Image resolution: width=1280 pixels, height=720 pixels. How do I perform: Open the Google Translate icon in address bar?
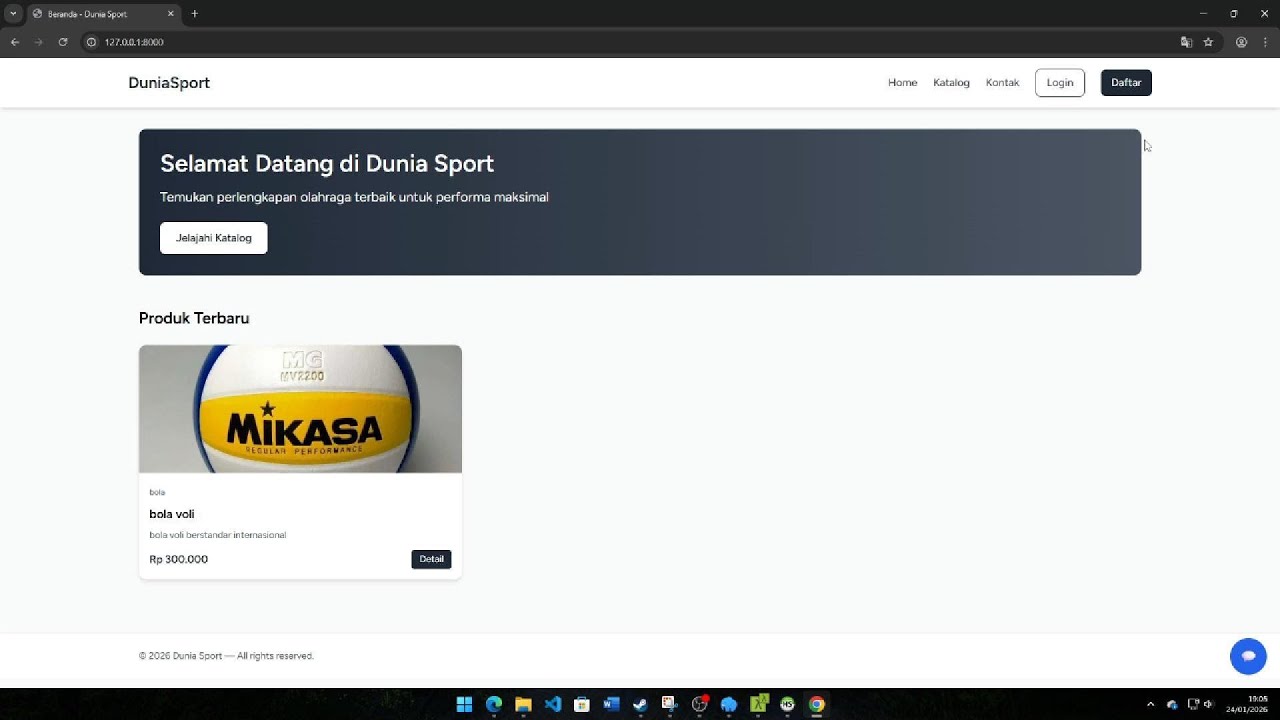point(1186,42)
